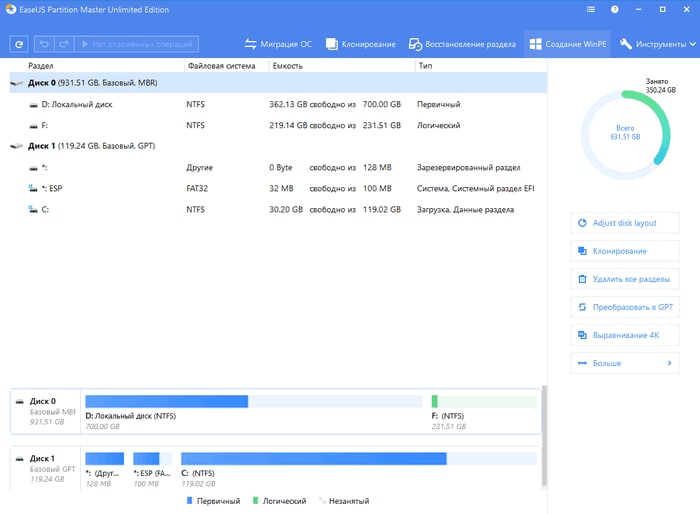
Task: Open the list menu icon in title bar
Action: (x=591, y=9)
